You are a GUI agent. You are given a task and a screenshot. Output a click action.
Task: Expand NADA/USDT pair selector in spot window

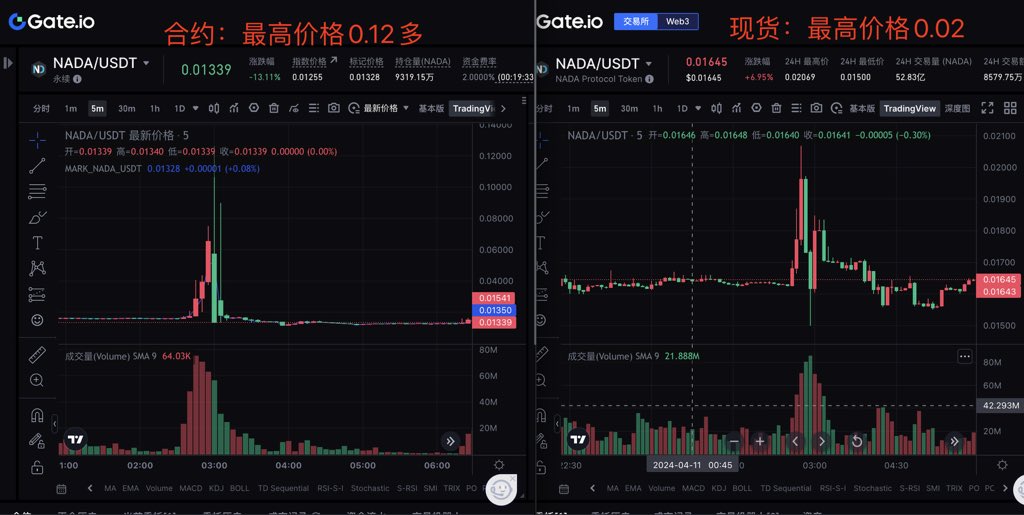648,64
